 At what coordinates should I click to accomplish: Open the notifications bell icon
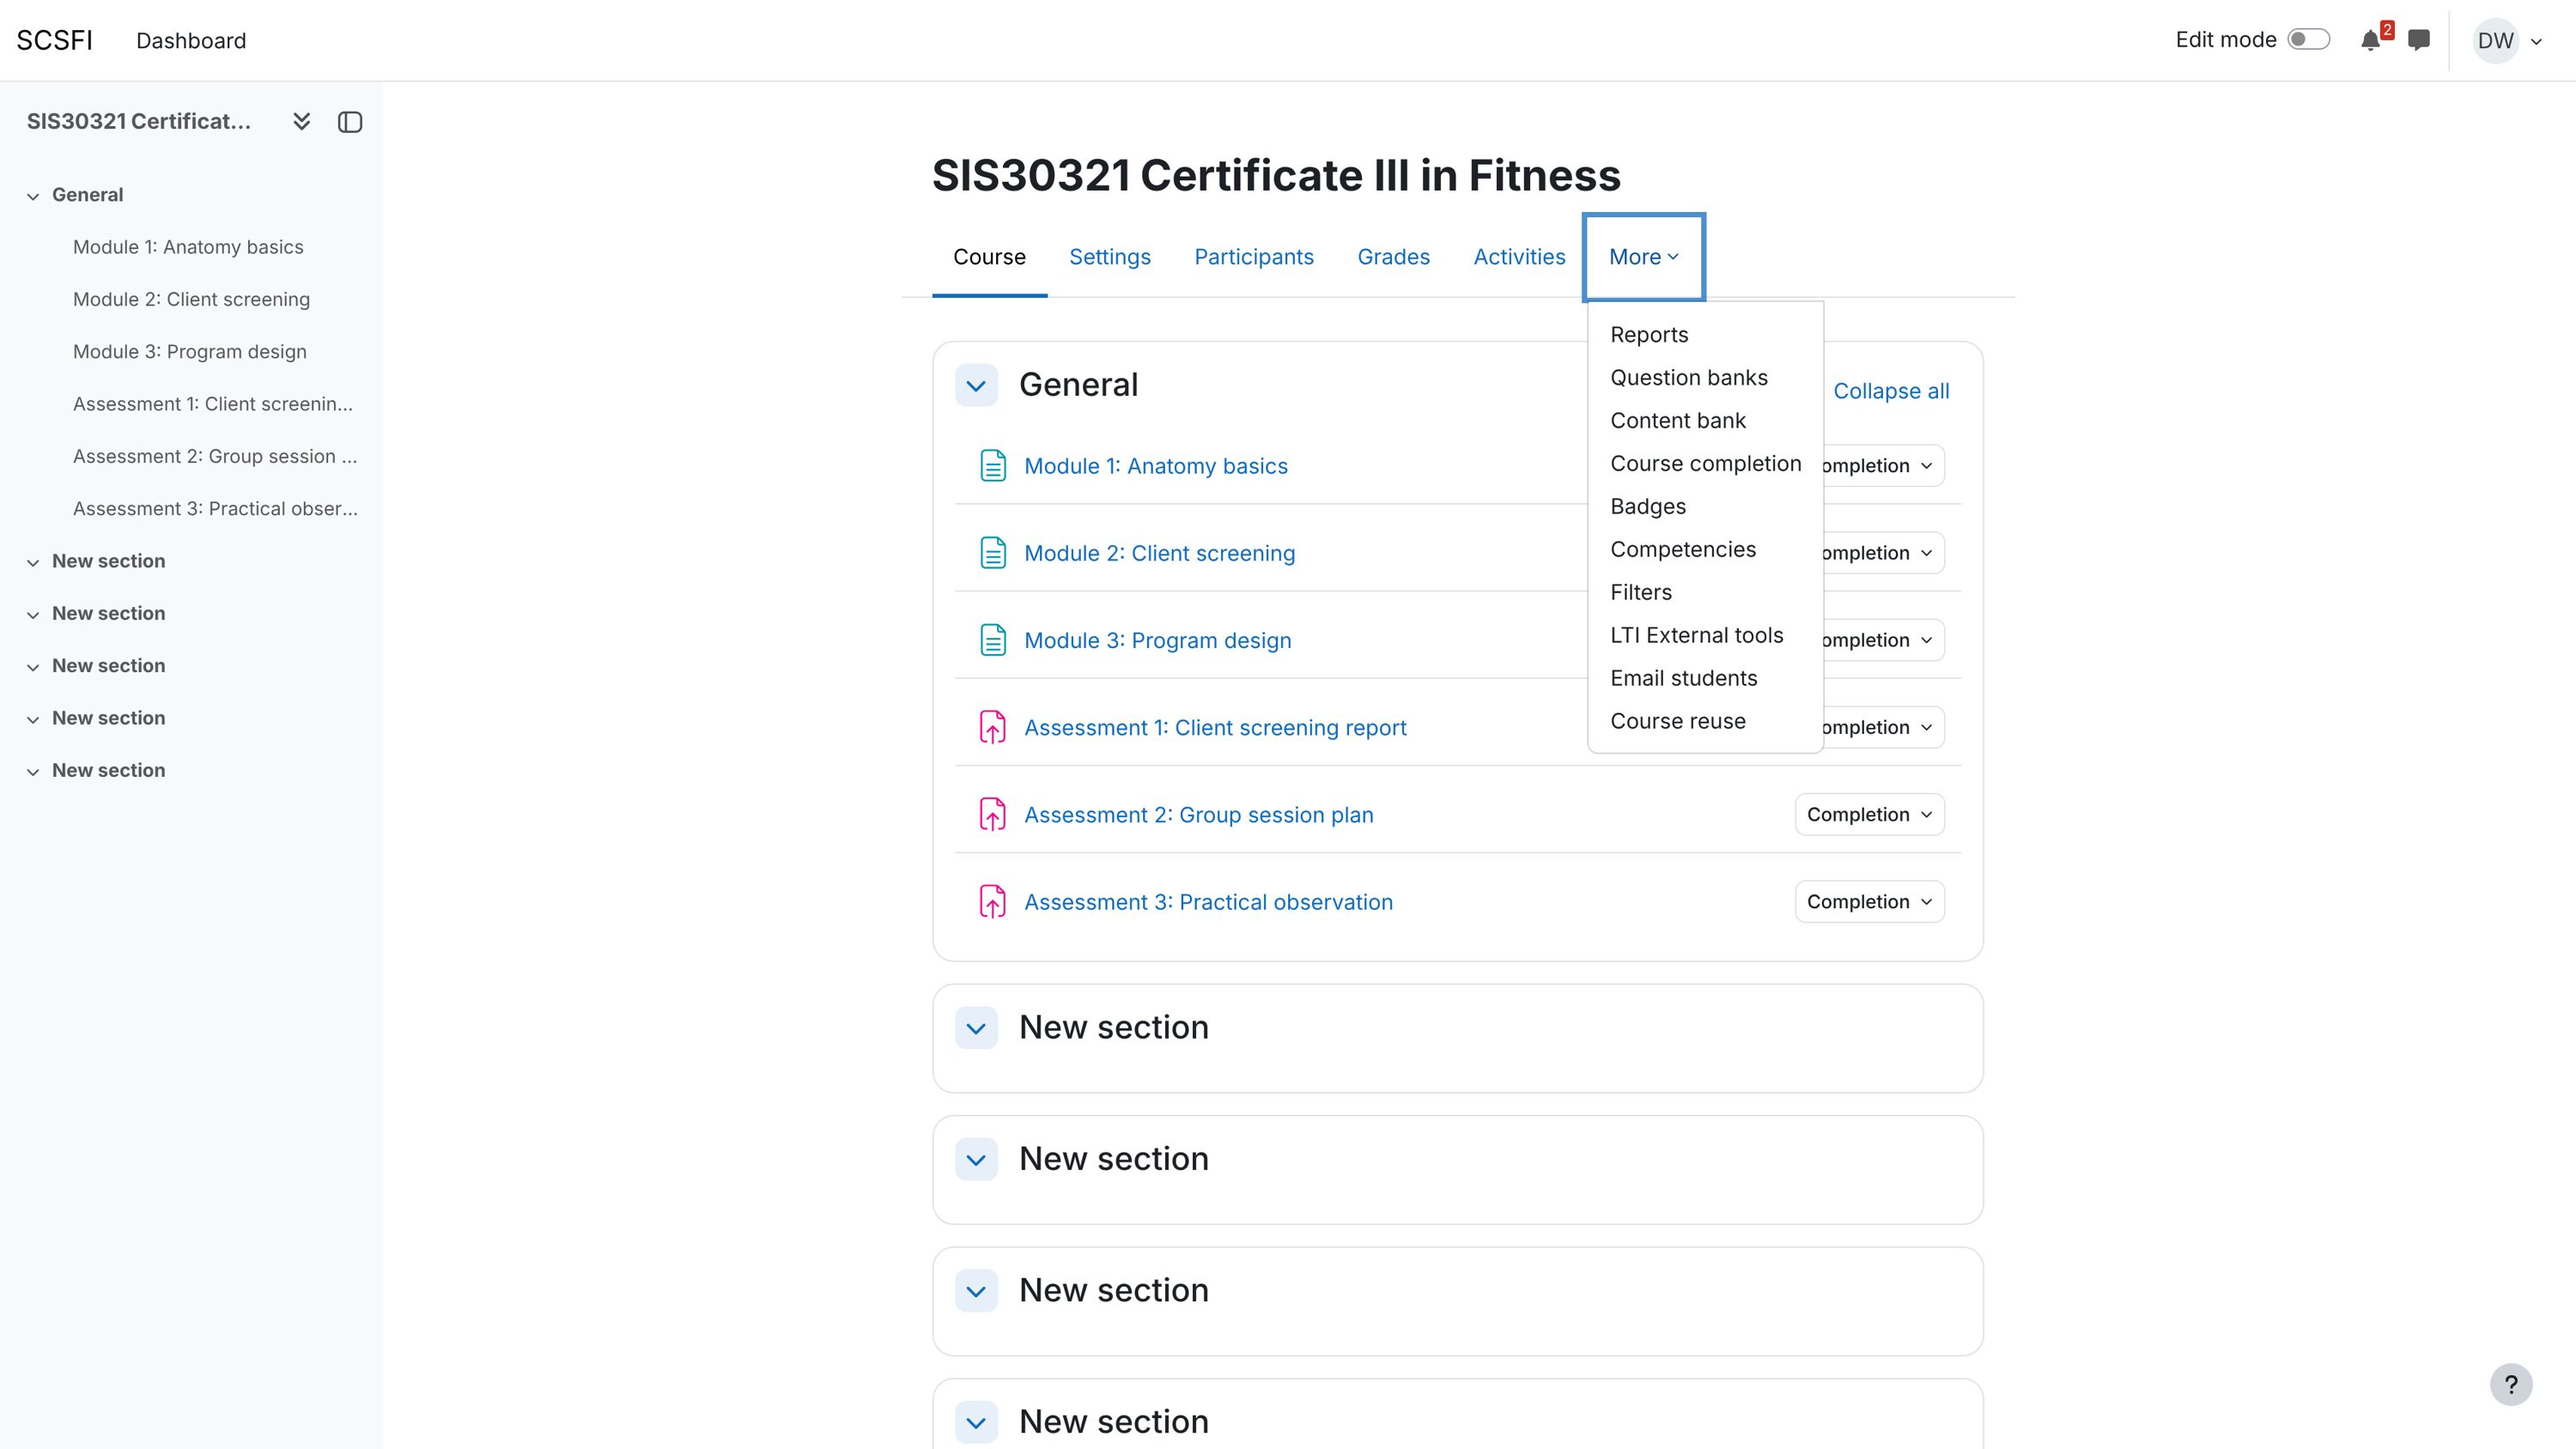[2370, 41]
